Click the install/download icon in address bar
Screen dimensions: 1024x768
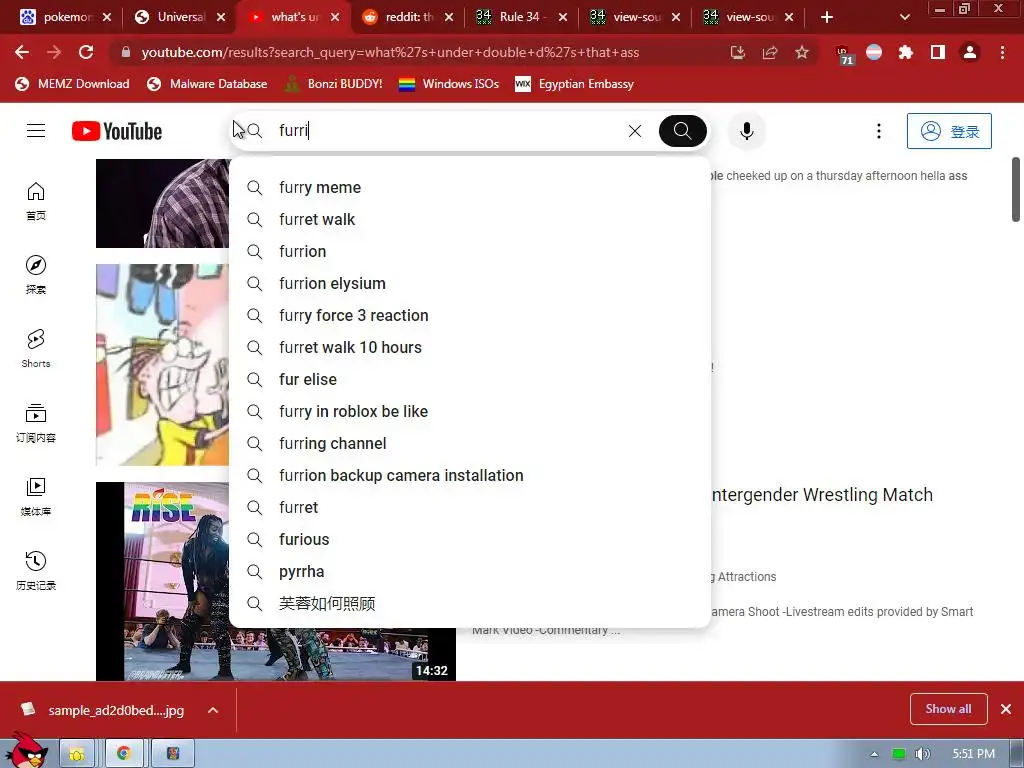tap(738, 52)
